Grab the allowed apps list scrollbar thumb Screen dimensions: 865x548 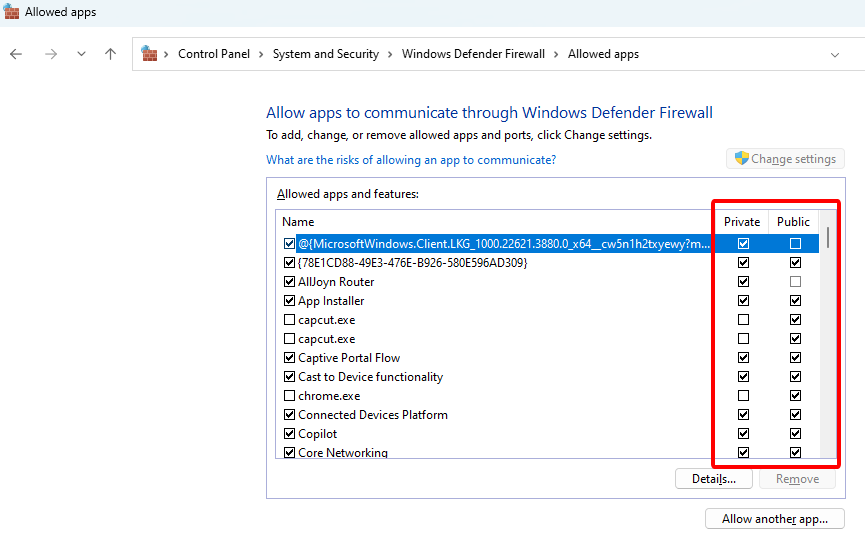827,237
